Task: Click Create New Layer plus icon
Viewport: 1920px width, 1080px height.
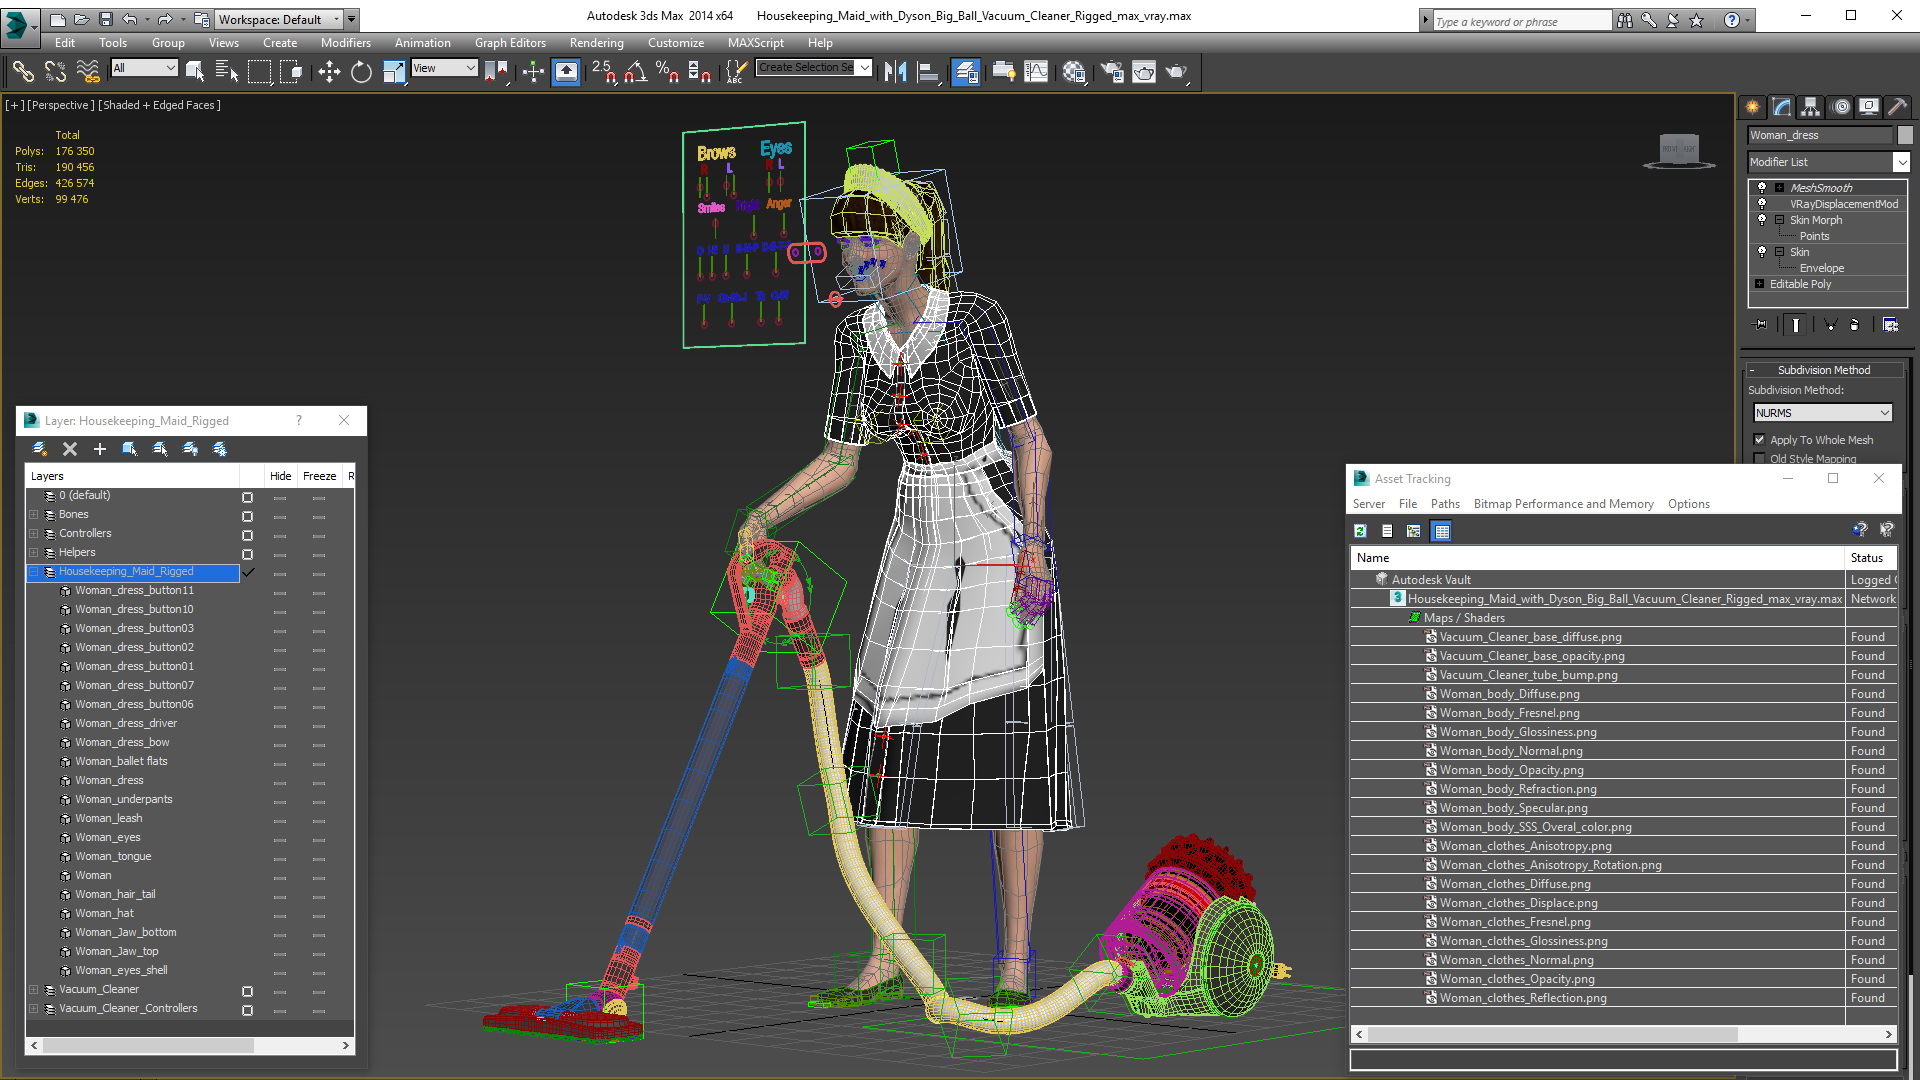Action: point(99,449)
